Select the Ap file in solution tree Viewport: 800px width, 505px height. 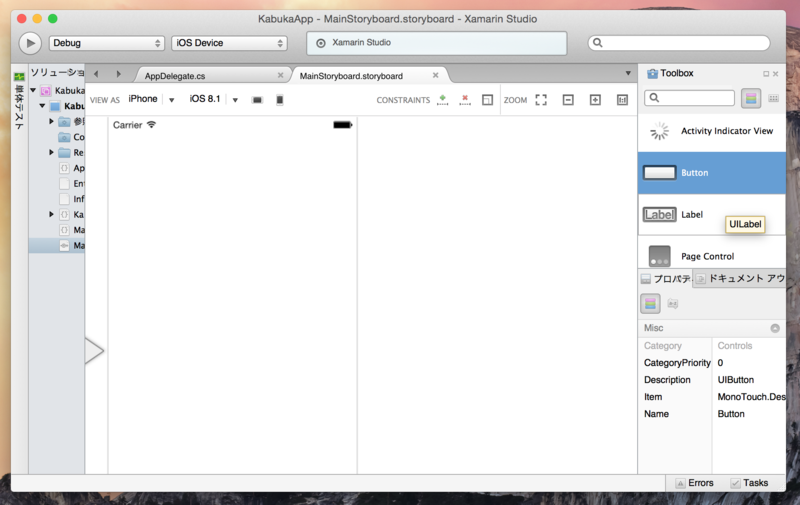click(71, 168)
